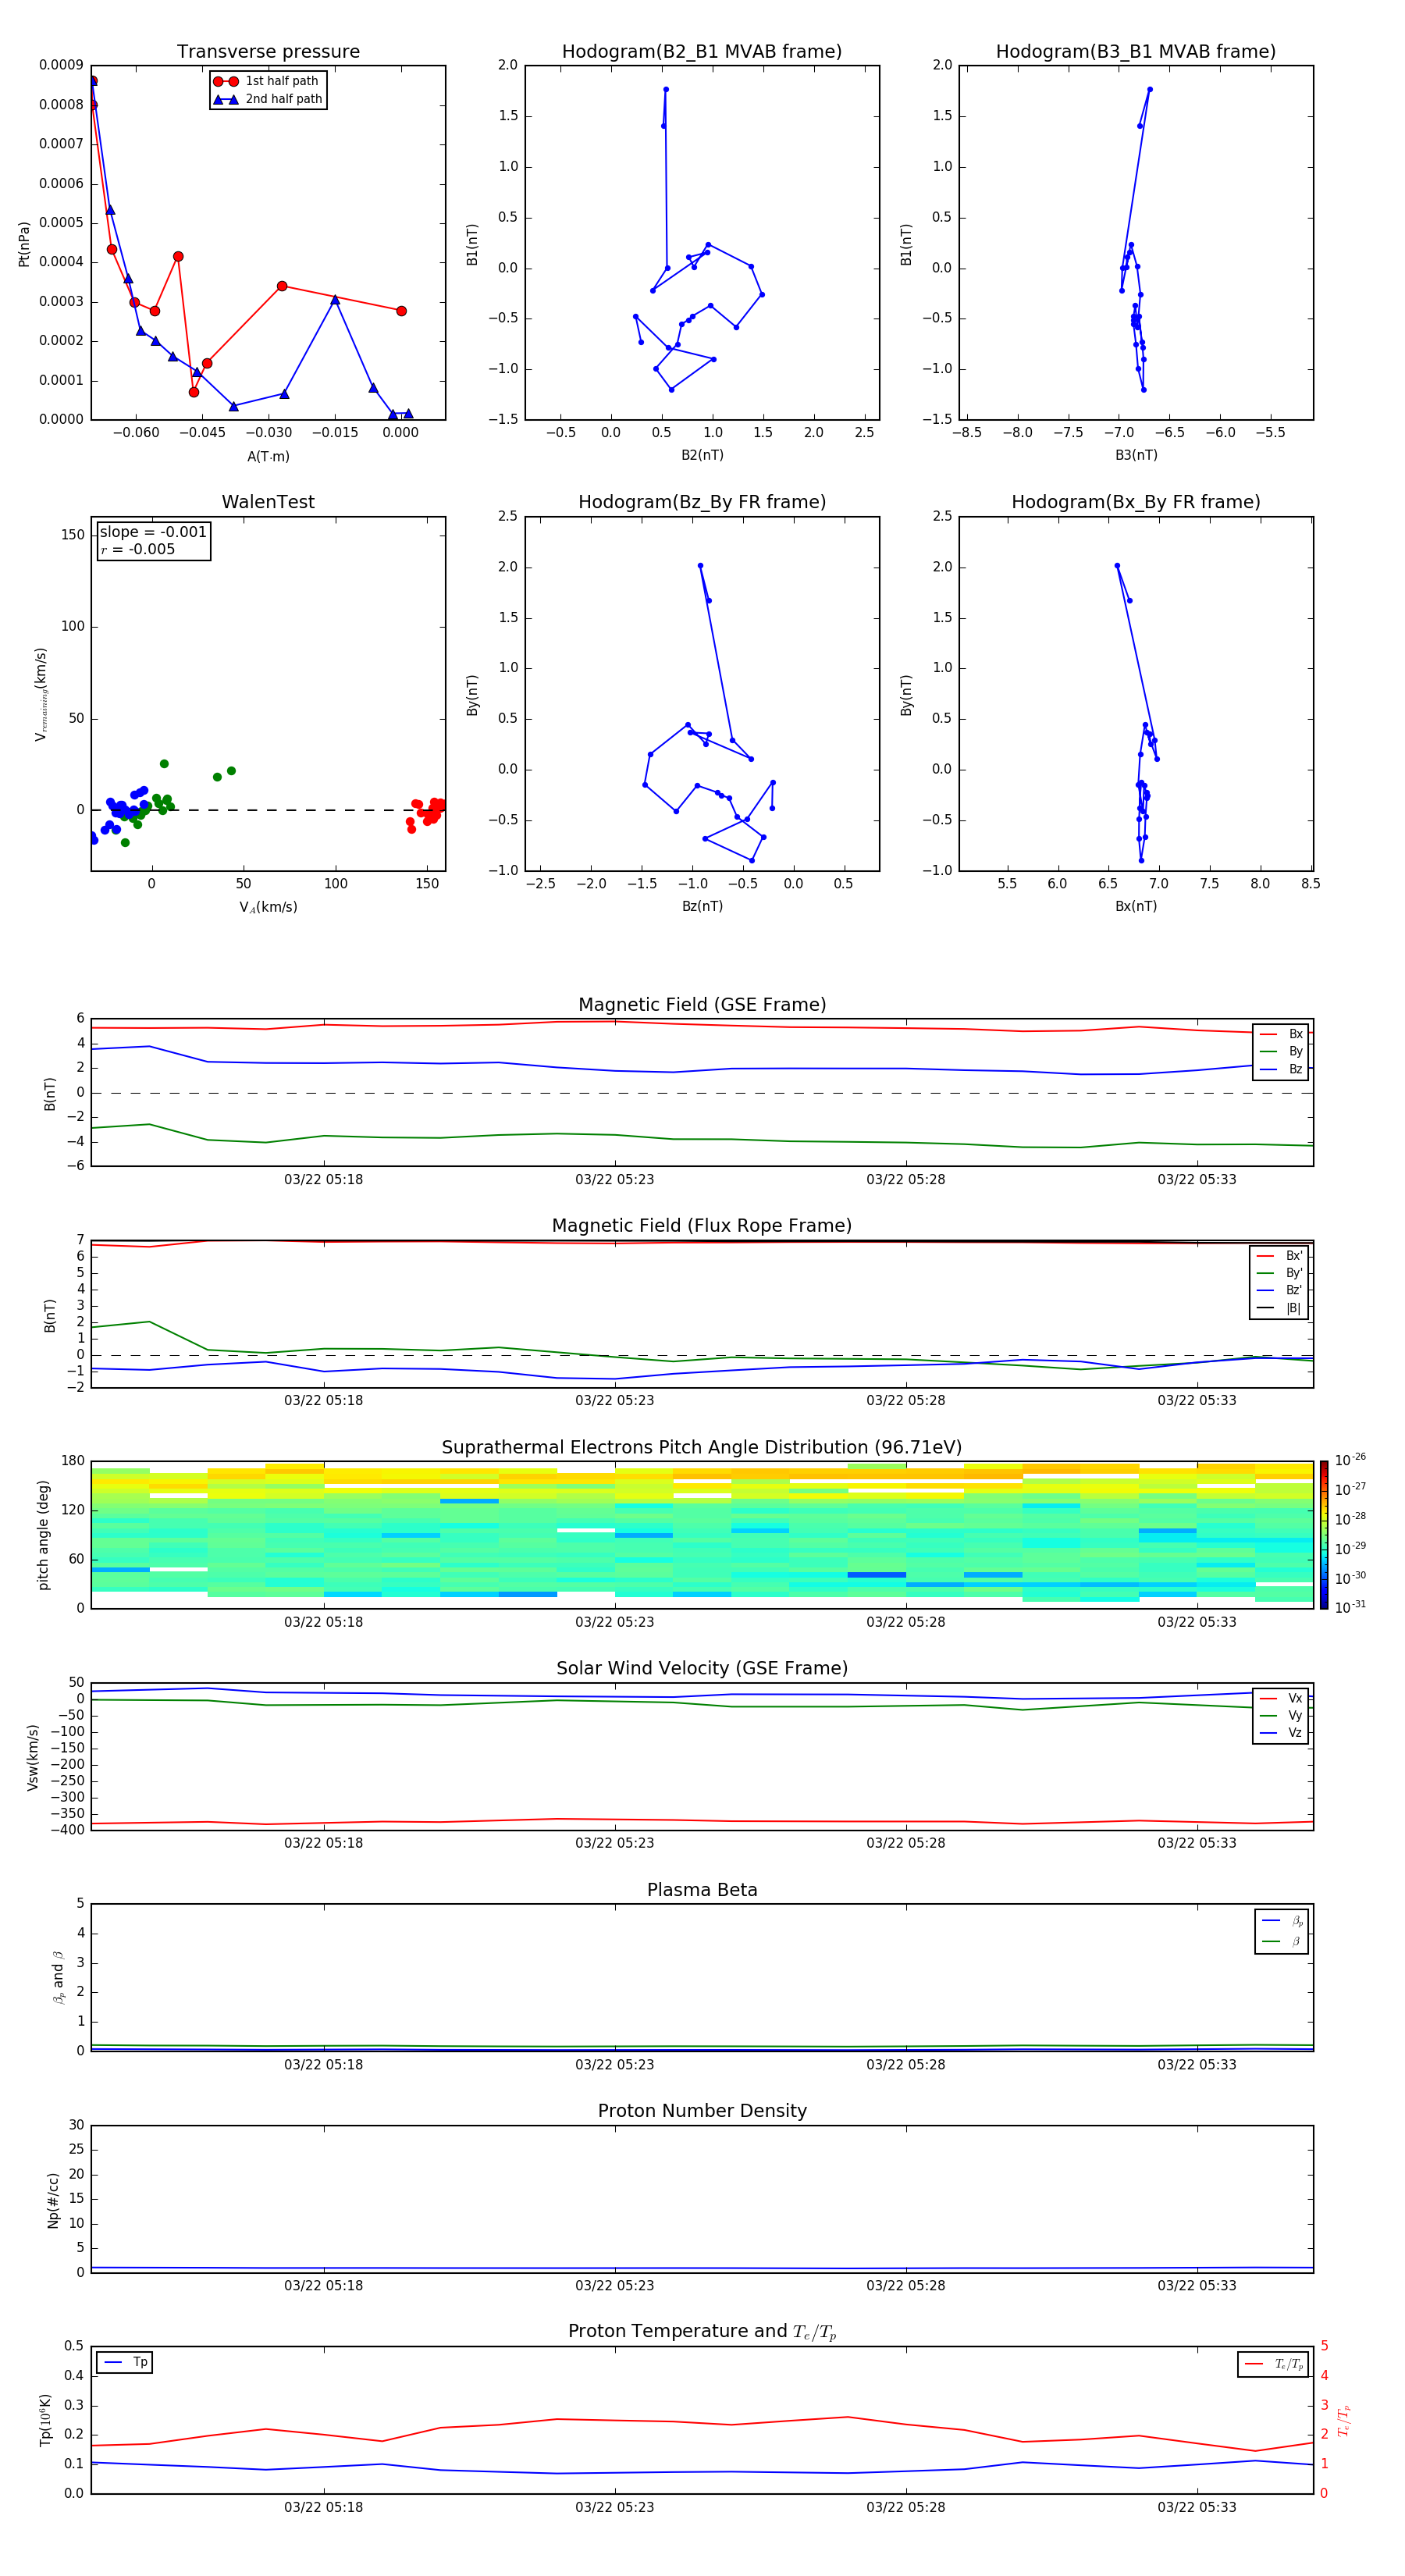Select 'By' in the GSE magnetic field legend

pyautogui.click(x=1282, y=1051)
